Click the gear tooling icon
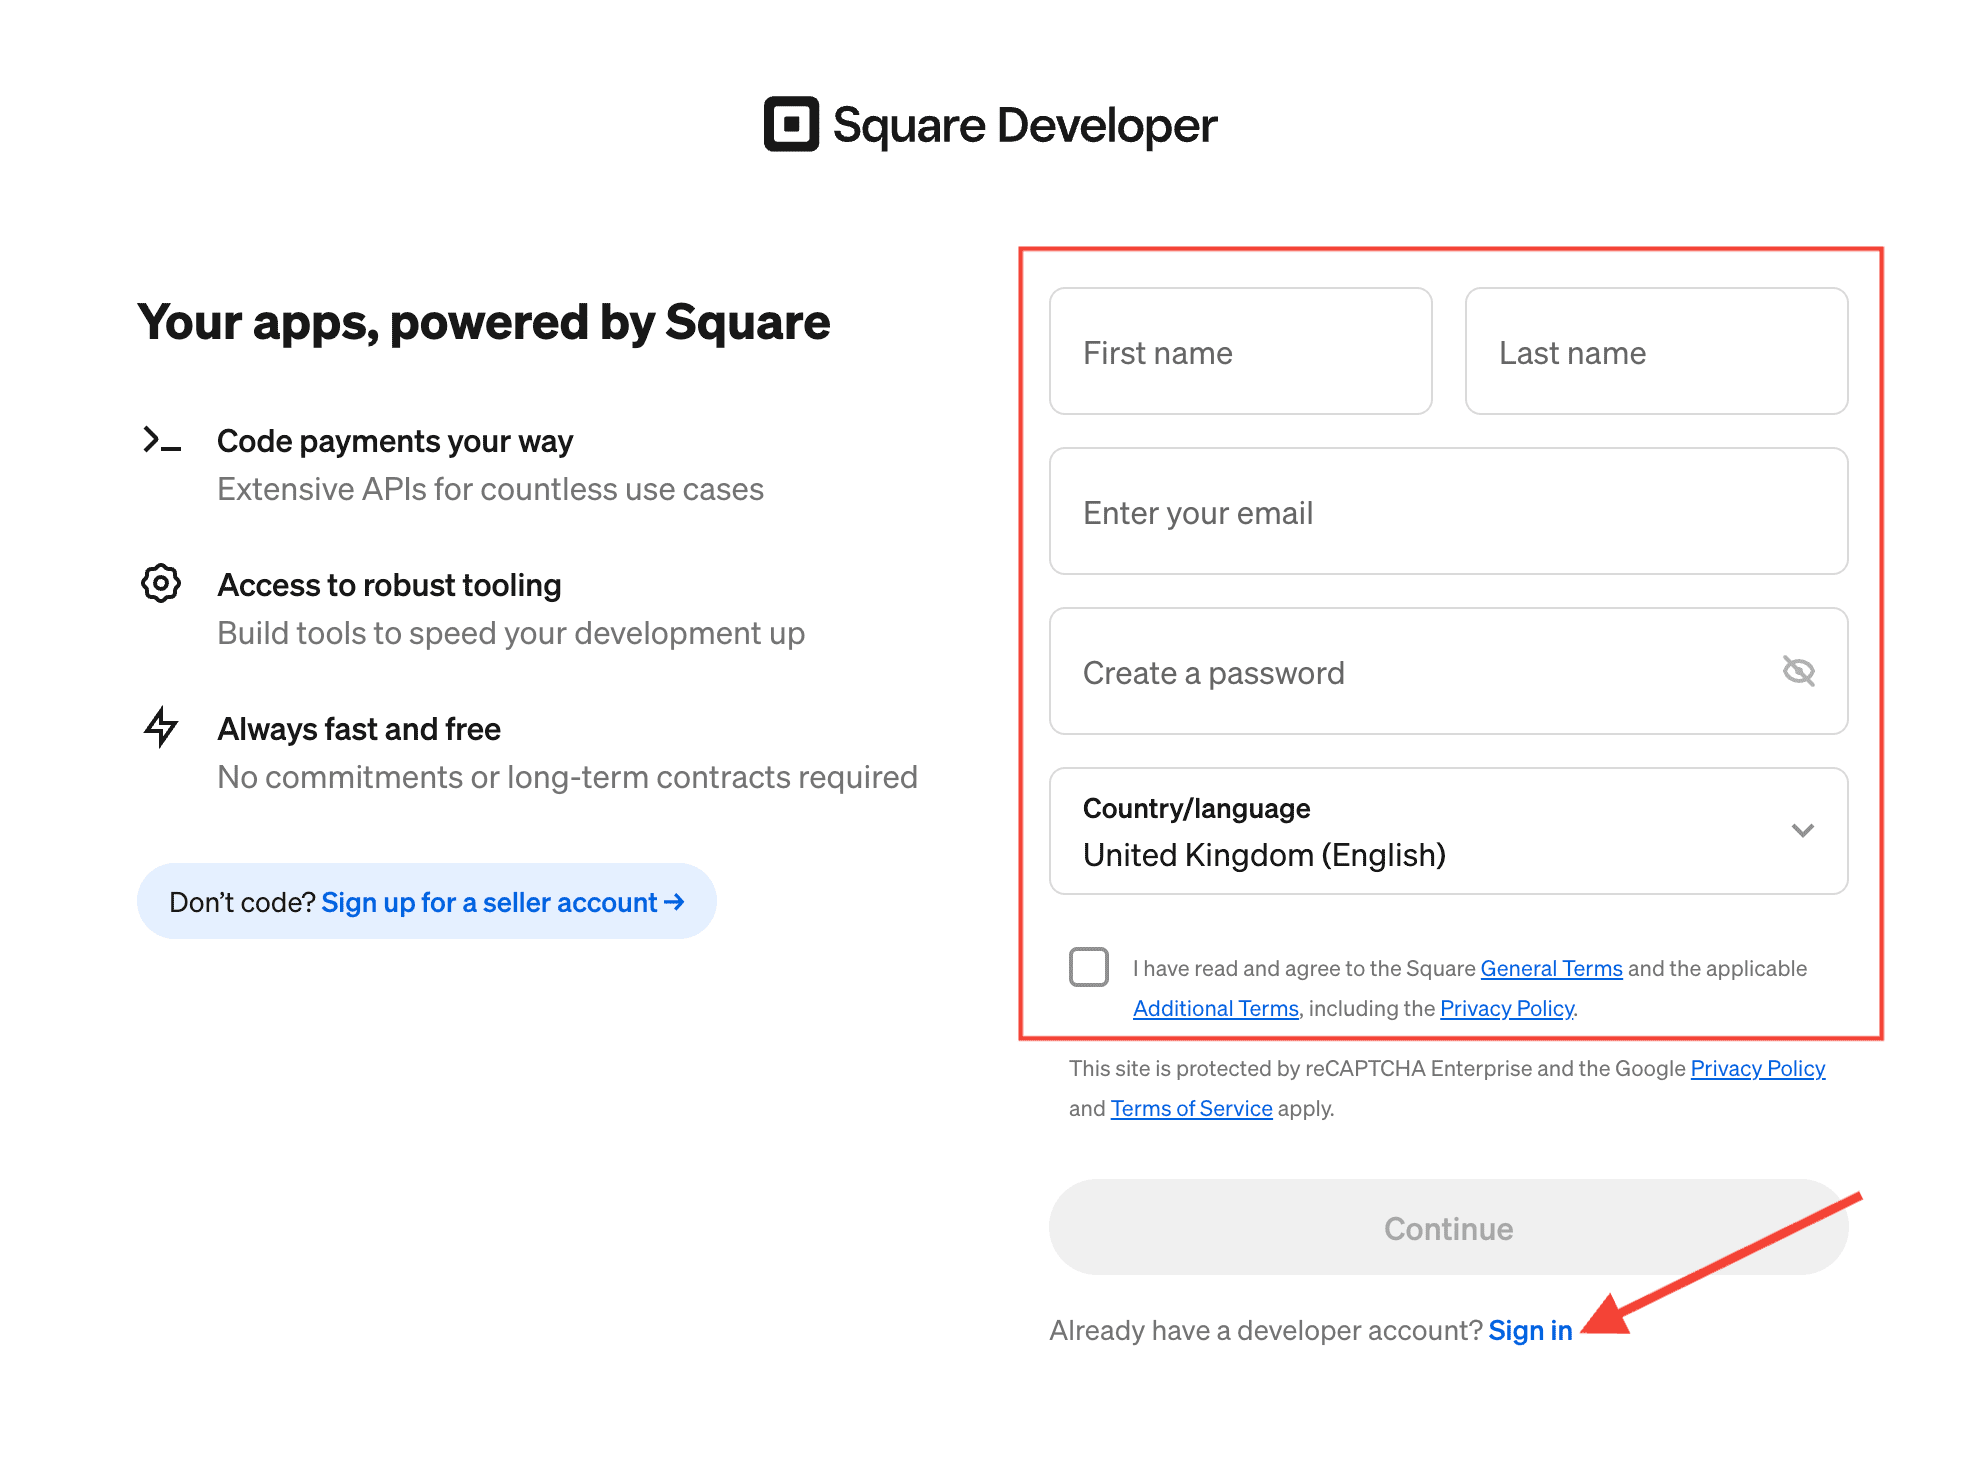 [161, 583]
